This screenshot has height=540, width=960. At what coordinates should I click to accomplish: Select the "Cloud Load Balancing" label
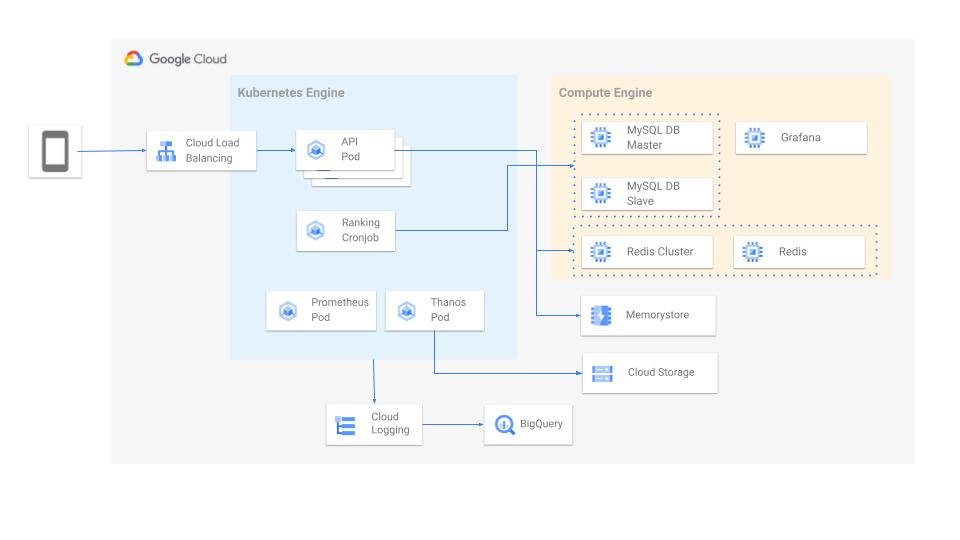tap(212, 150)
